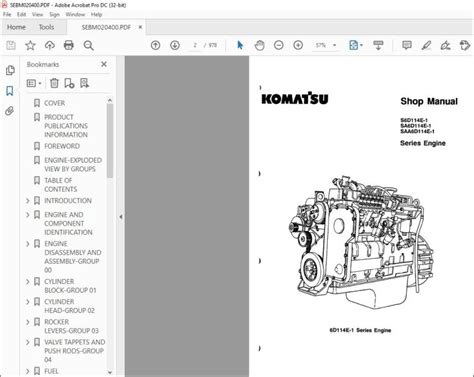The height and width of the screenshot is (377, 474).
Task: Print the document with the printer icon
Action: click(x=69, y=45)
